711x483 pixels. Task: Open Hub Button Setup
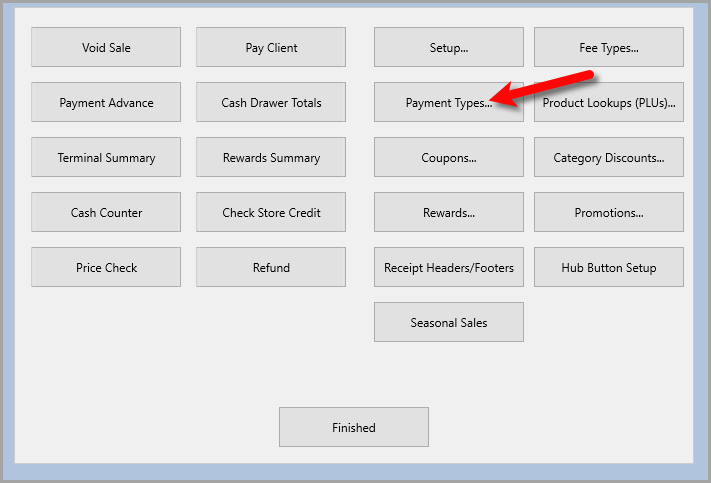tap(609, 267)
